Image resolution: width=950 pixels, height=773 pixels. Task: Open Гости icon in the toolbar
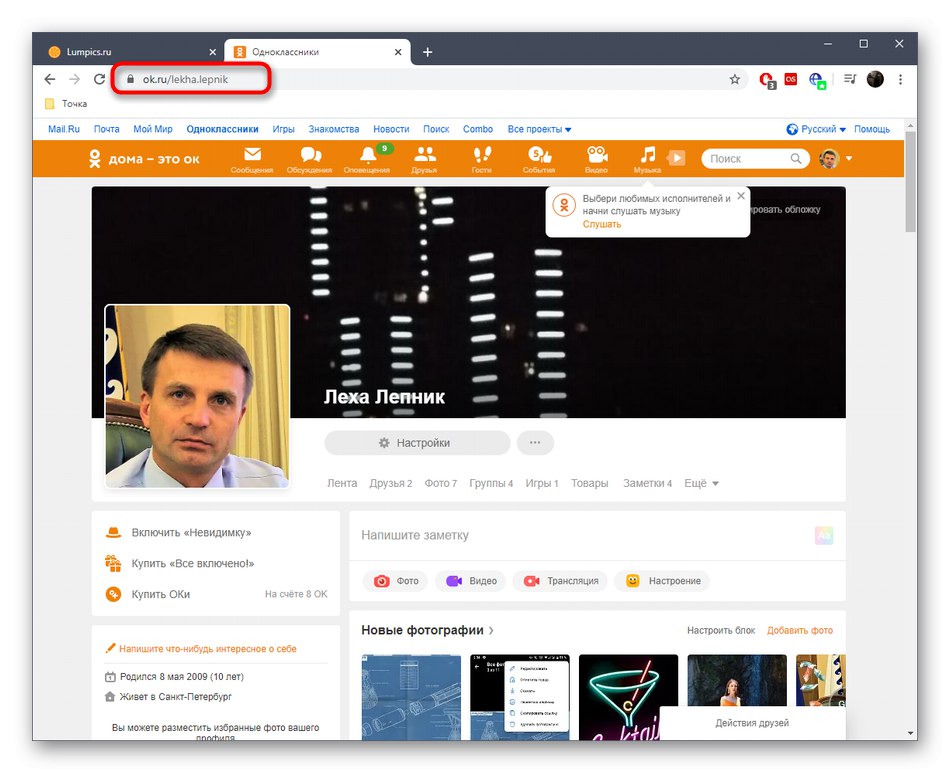tap(482, 158)
